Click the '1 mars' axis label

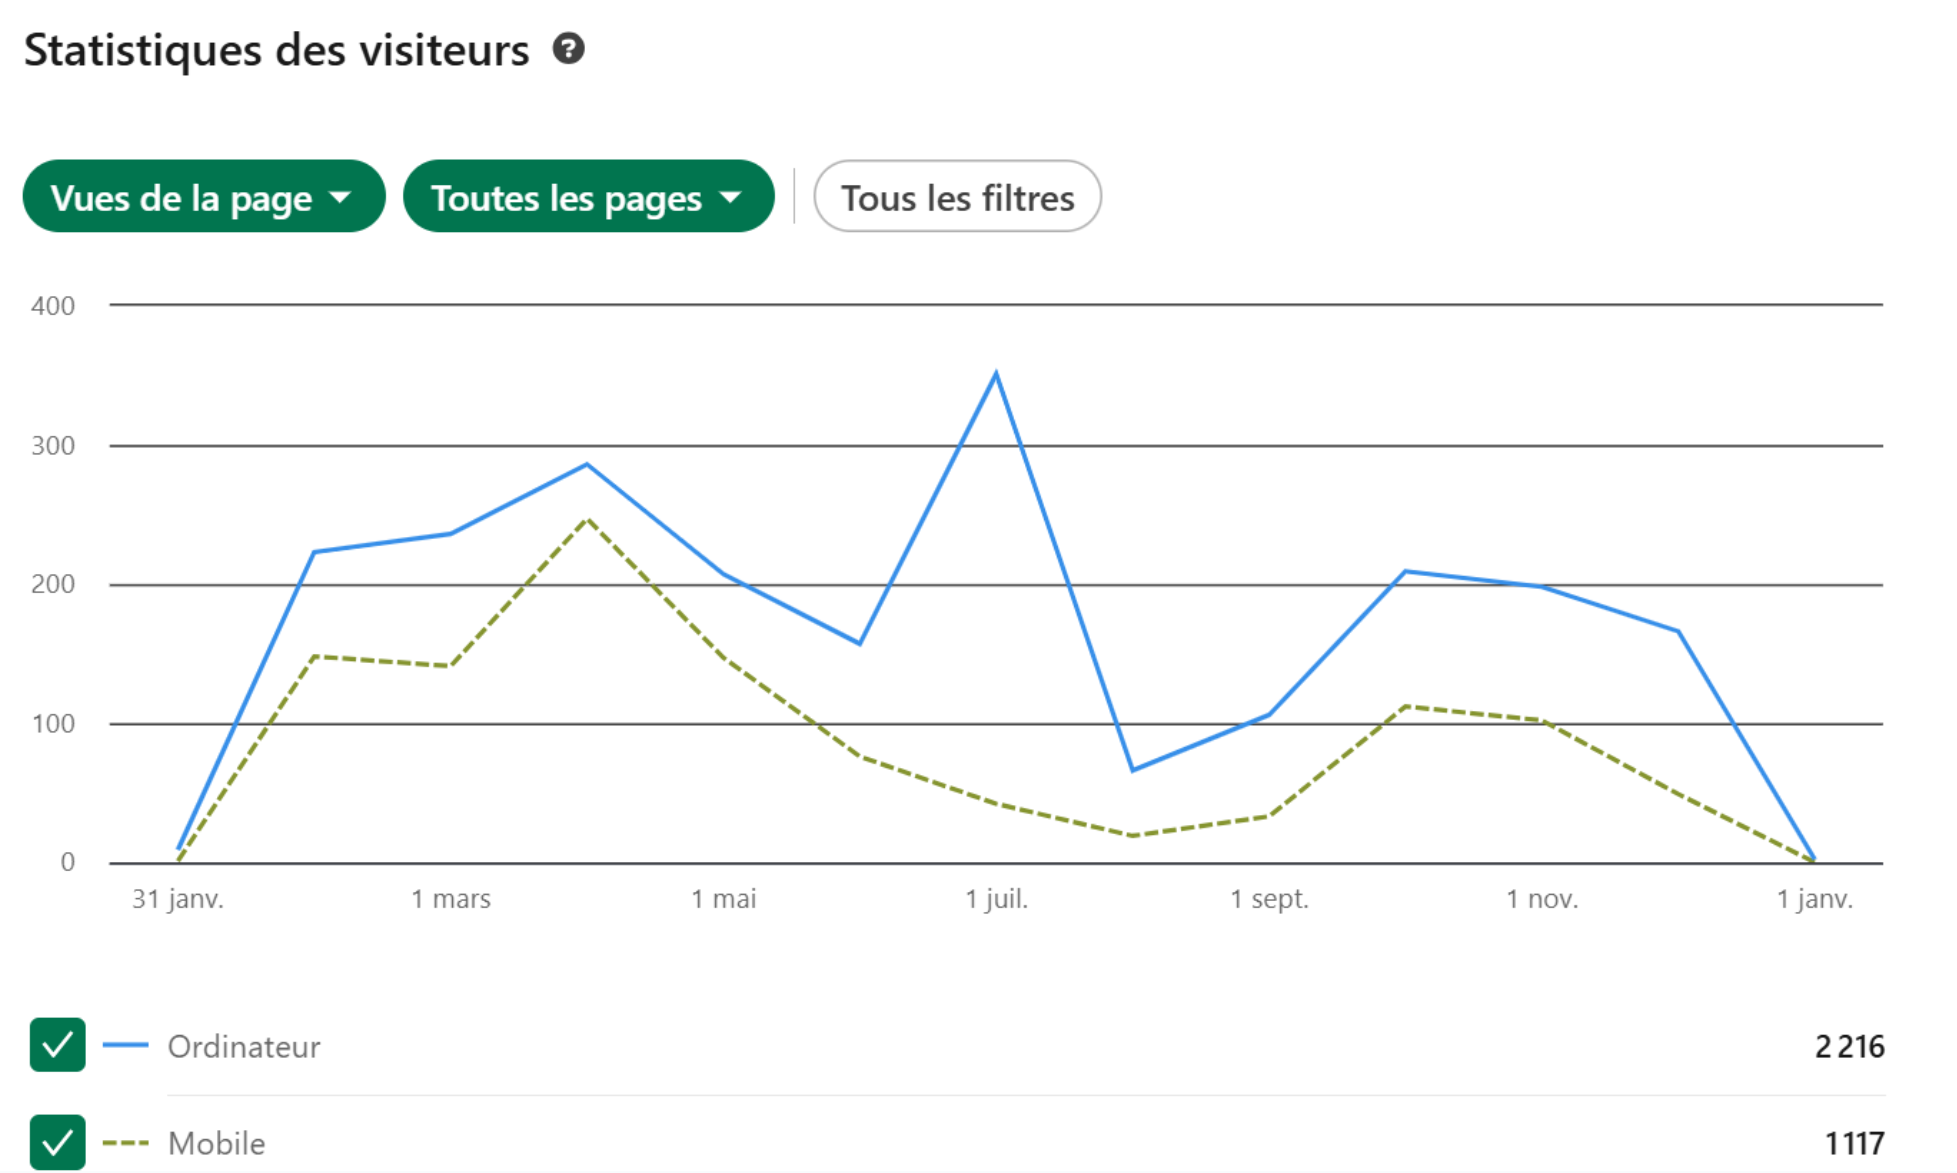(451, 899)
